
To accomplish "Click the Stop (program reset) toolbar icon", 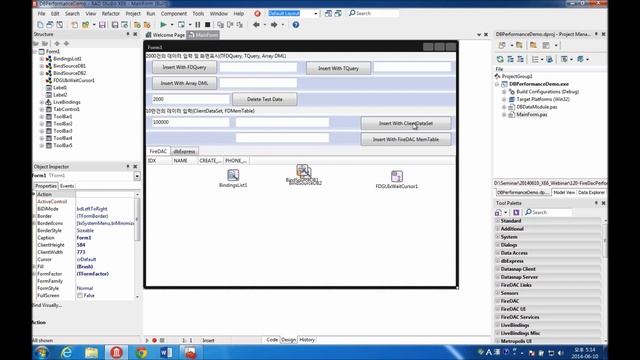I will tap(207, 25).
